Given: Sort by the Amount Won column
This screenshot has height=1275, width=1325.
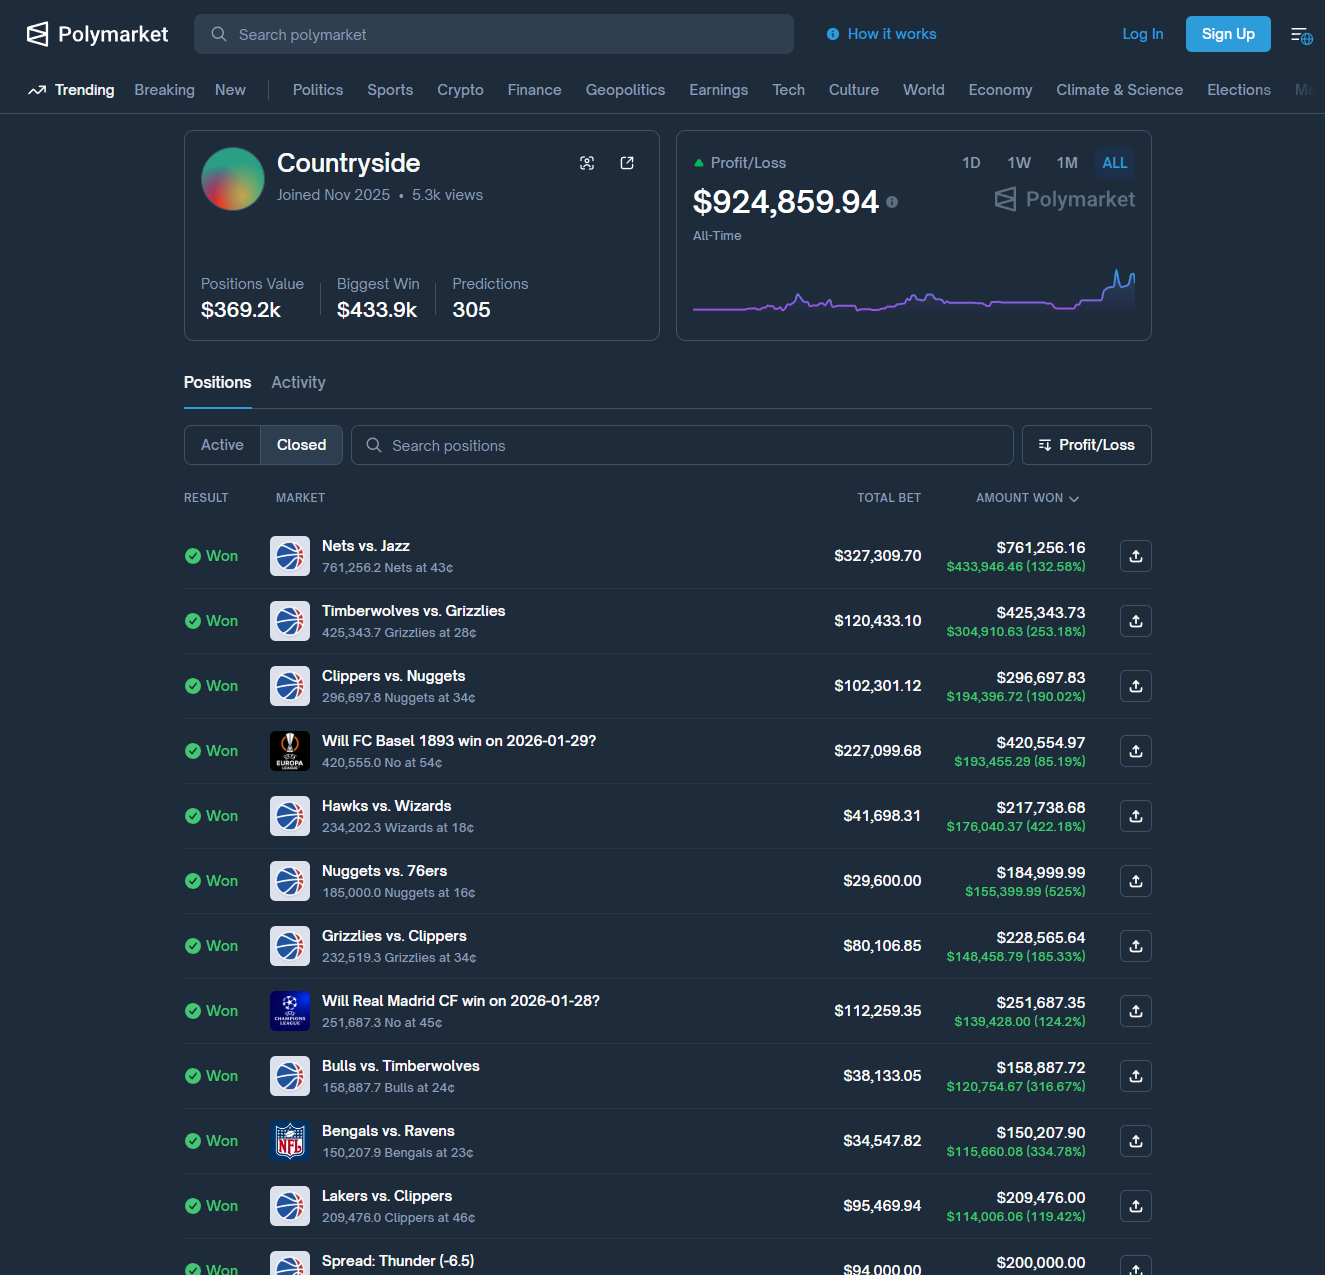Looking at the screenshot, I should click(x=1026, y=498).
